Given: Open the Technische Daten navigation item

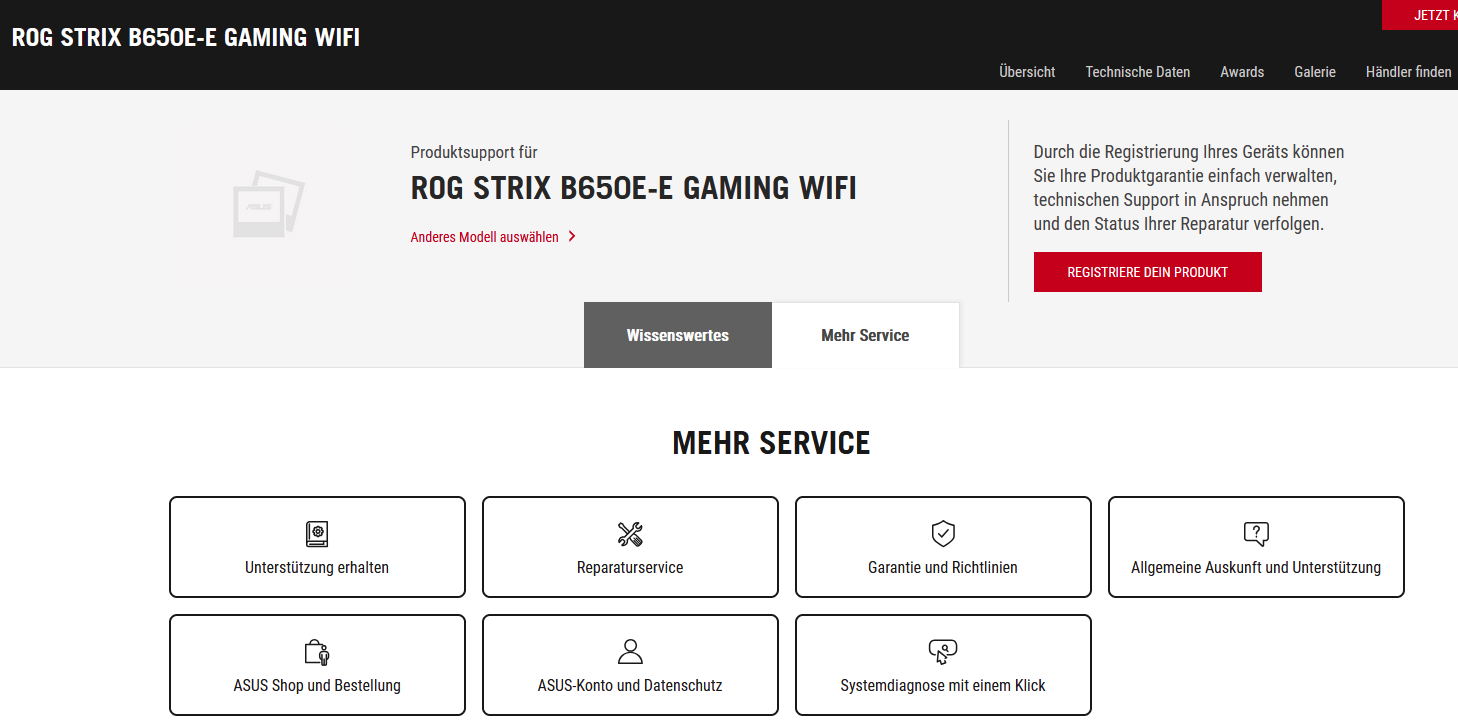Looking at the screenshot, I should (x=1138, y=72).
